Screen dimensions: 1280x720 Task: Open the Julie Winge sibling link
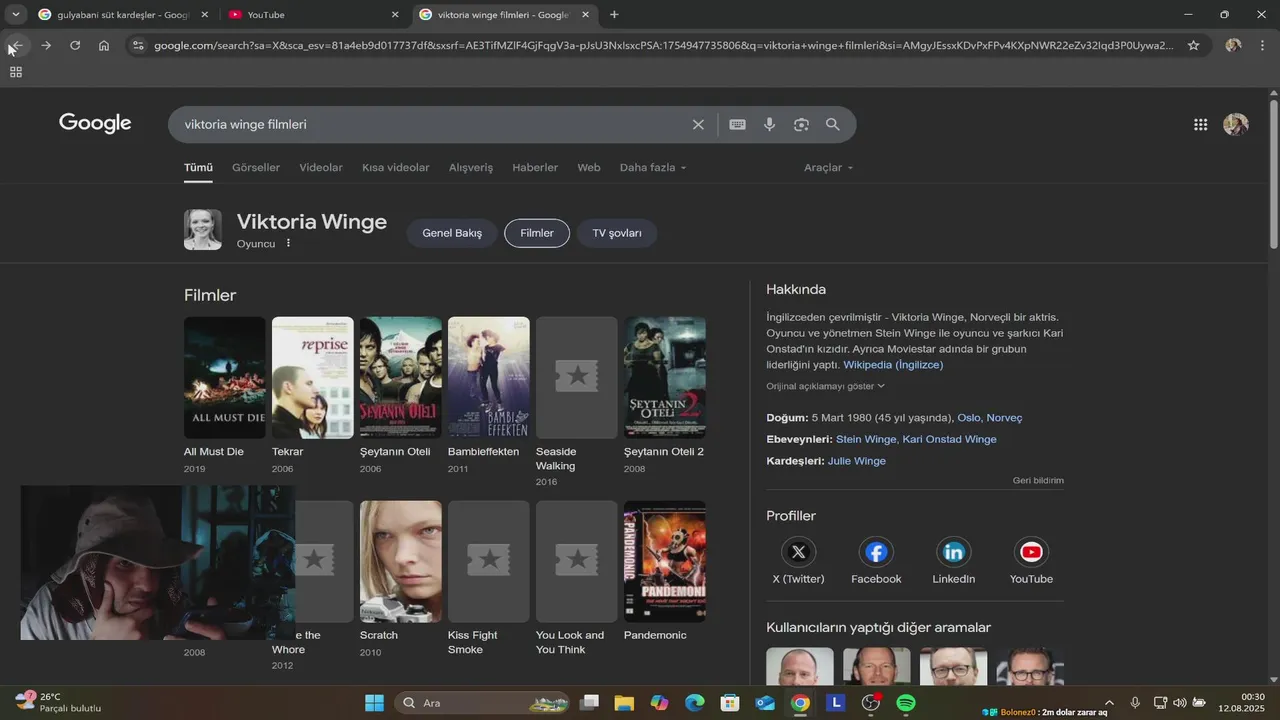[x=857, y=461]
